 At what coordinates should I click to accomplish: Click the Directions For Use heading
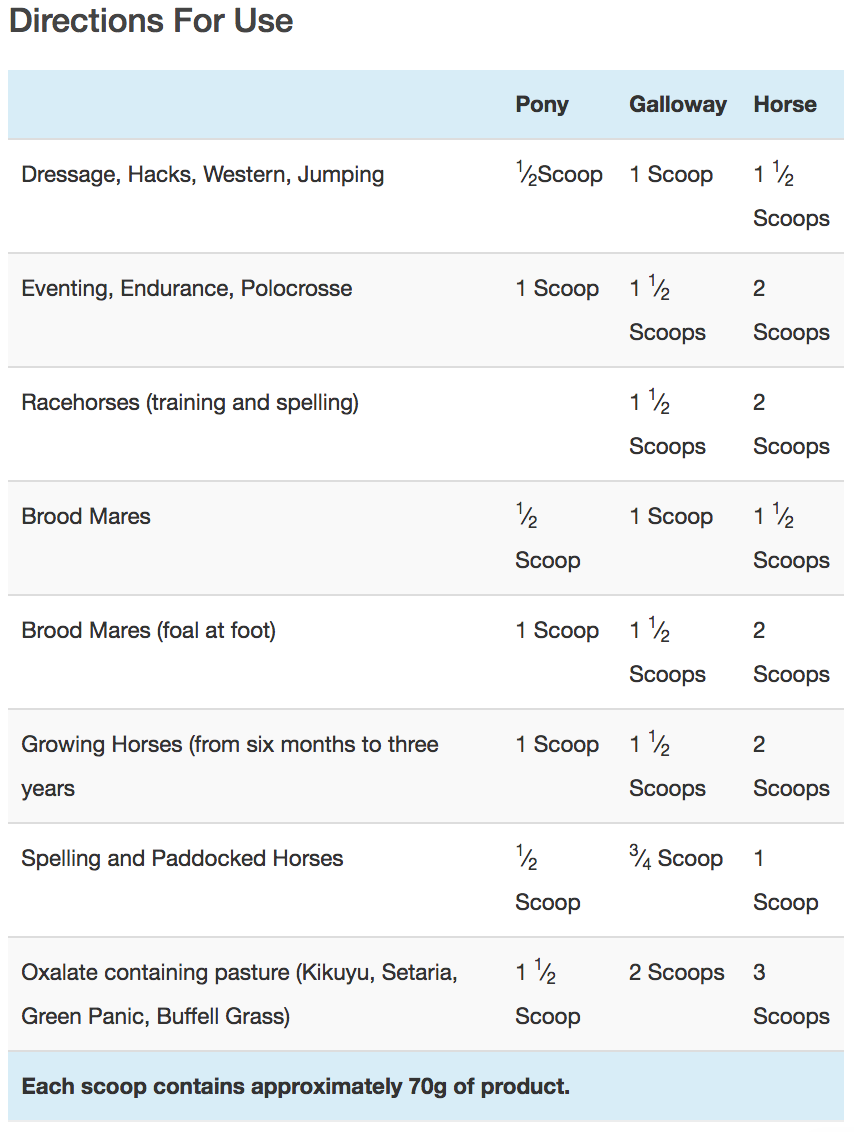point(151,22)
